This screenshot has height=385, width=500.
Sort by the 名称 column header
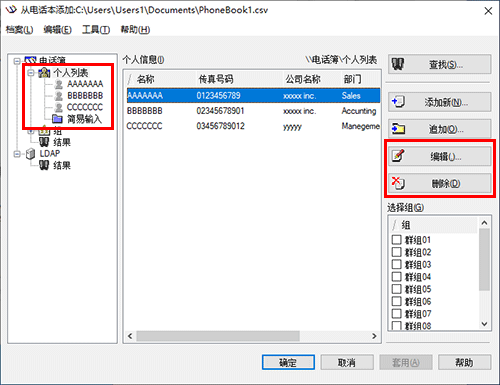click(160, 79)
